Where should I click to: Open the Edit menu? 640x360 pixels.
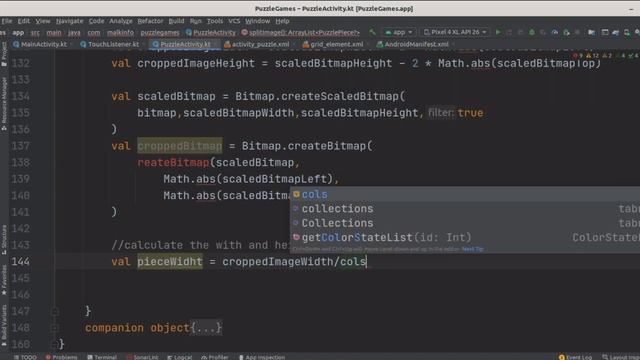(24, 21)
